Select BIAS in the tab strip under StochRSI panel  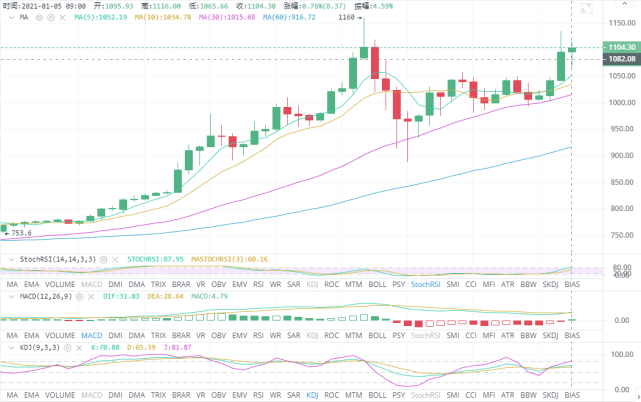pos(572,284)
